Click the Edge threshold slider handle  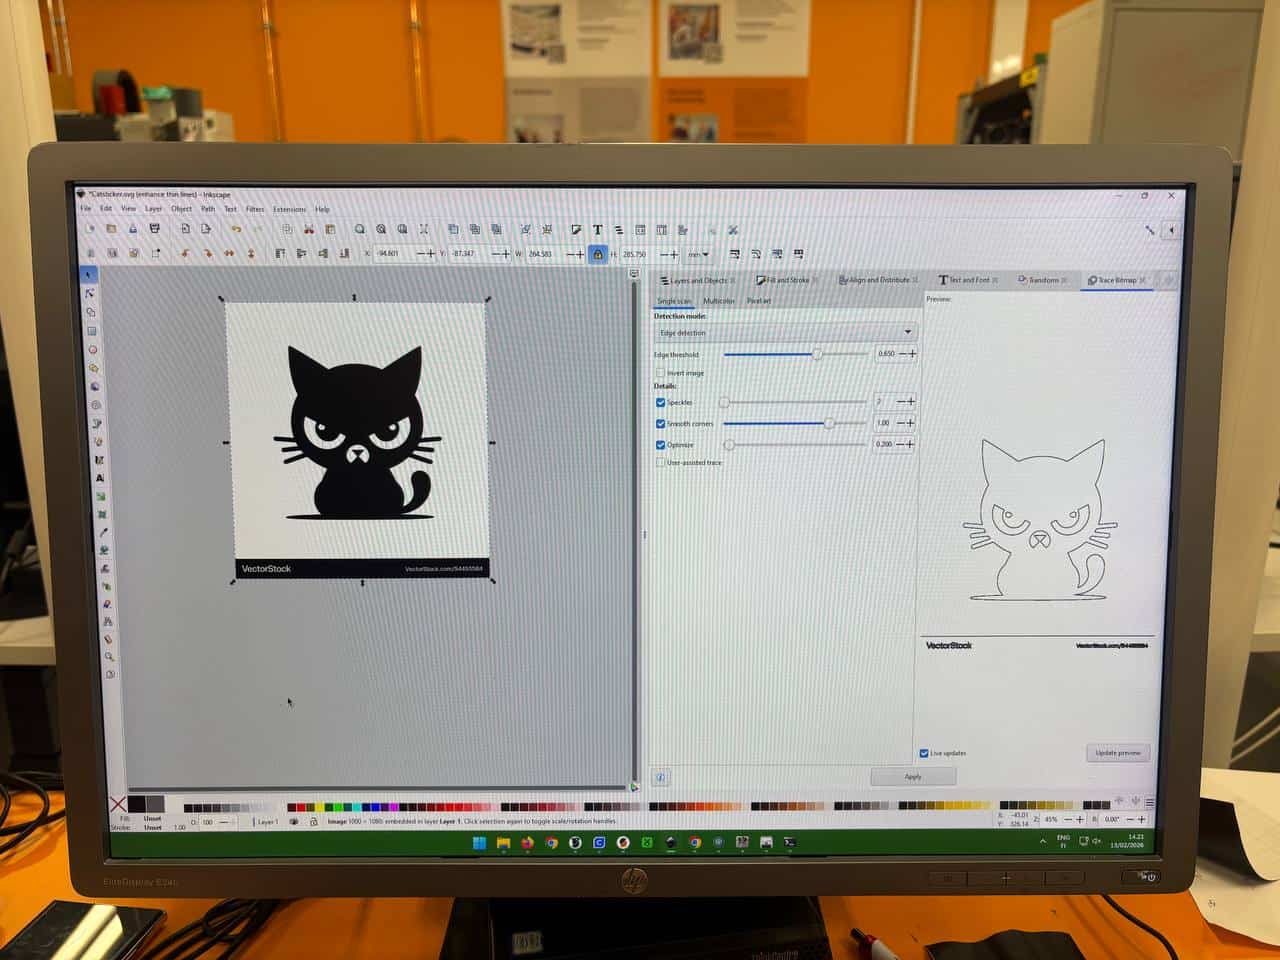tap(817, 354)
